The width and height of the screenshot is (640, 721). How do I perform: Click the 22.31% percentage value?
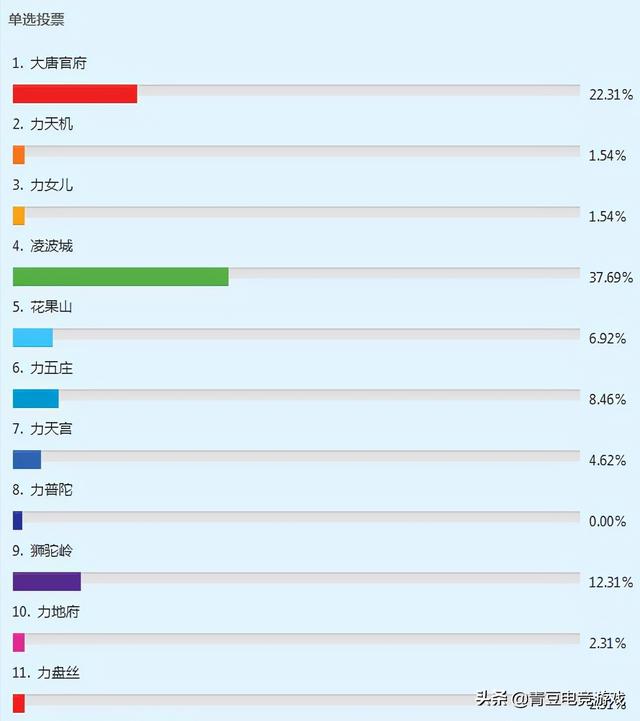click(x=611, y=94)
